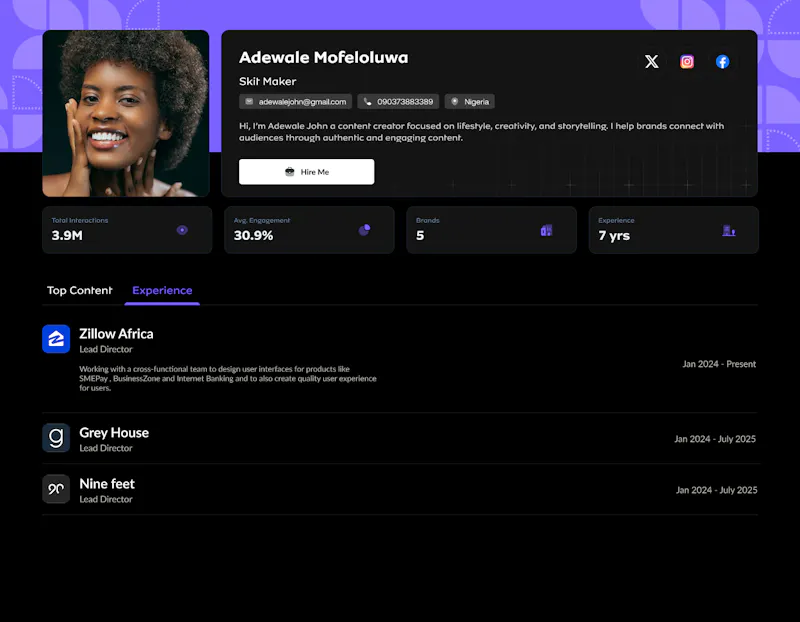This screenshot has height=622, width=800.
Task: Click the Zillow Africa company name
Action: click(x=116, y=334)
